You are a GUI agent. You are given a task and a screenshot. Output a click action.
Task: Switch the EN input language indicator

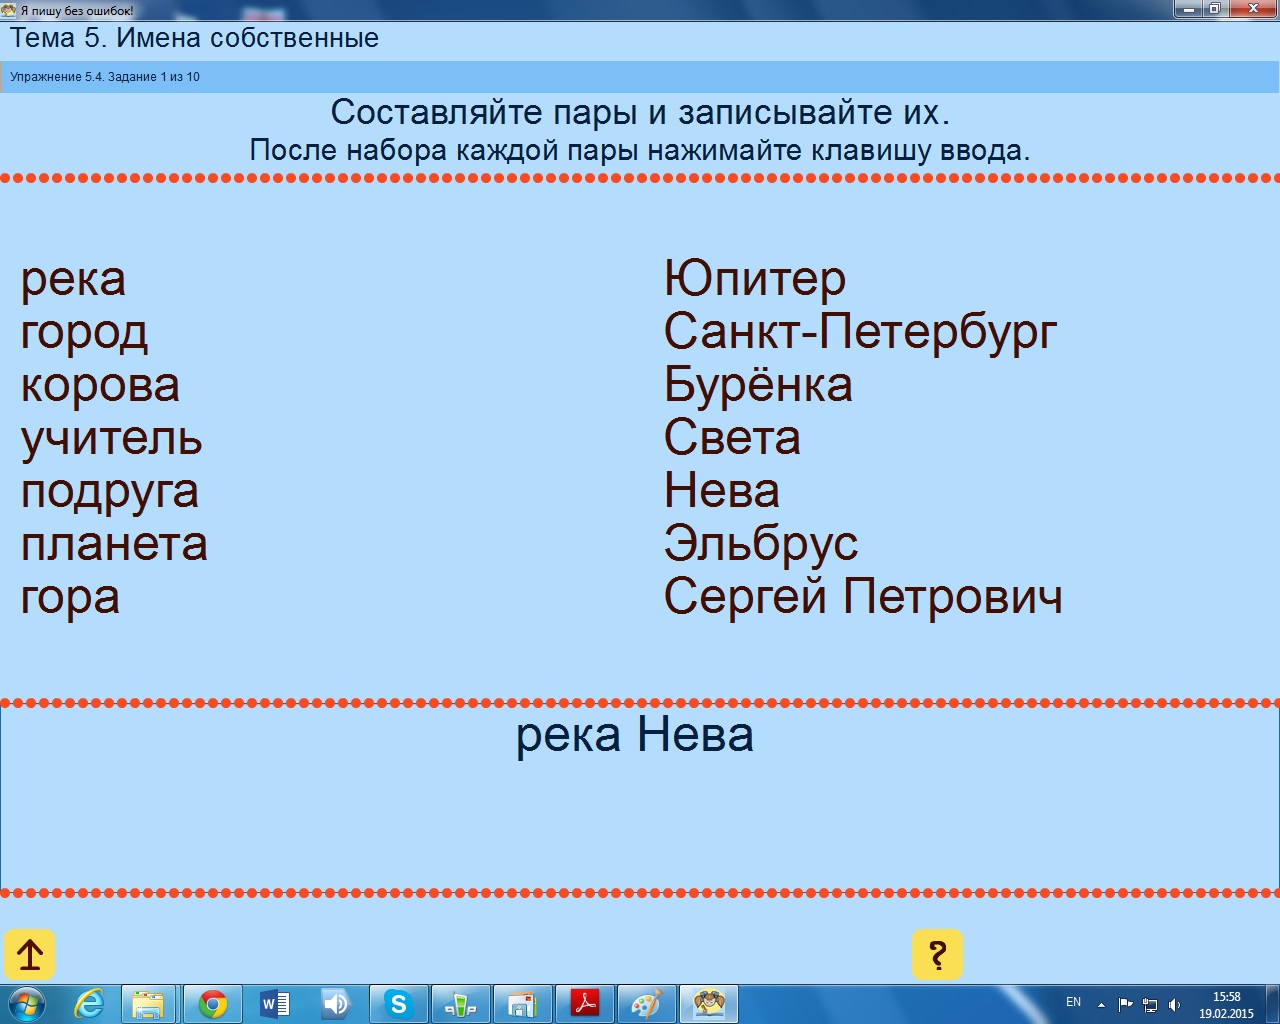[1073, 1002]
